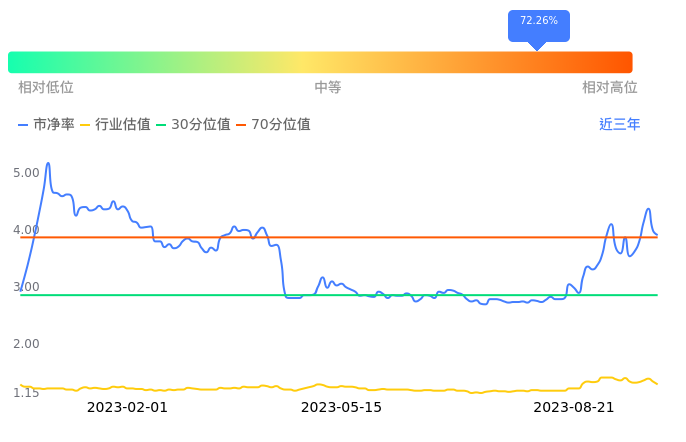Toggle the 市净率 series in legend

pos(46,125)
